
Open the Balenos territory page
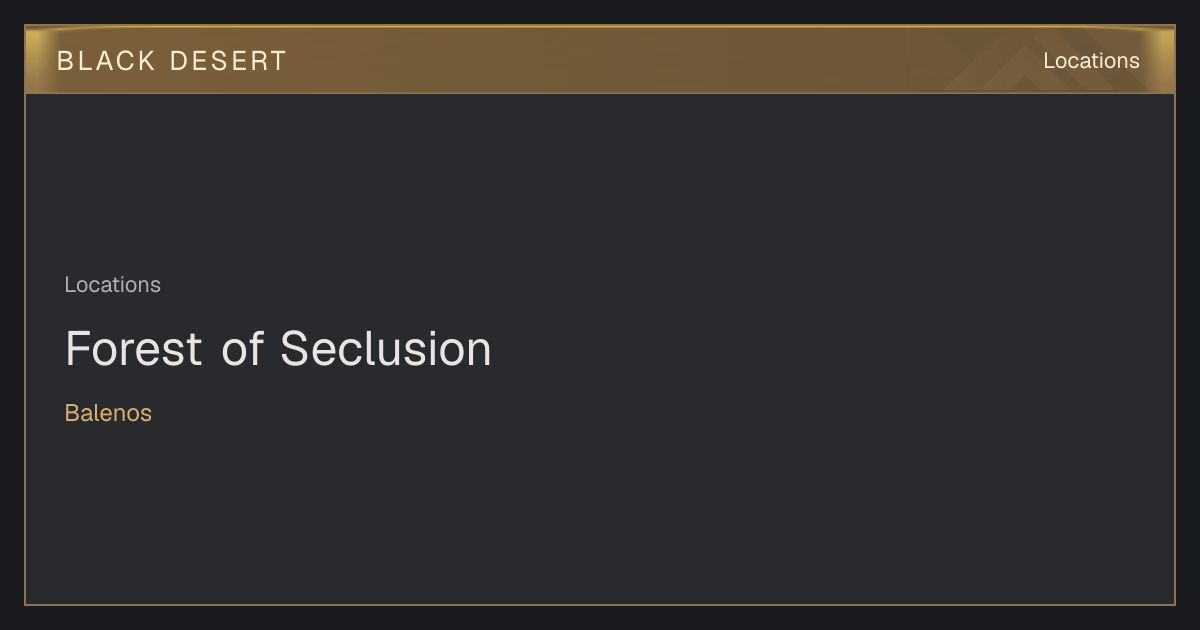coord(108,413)
